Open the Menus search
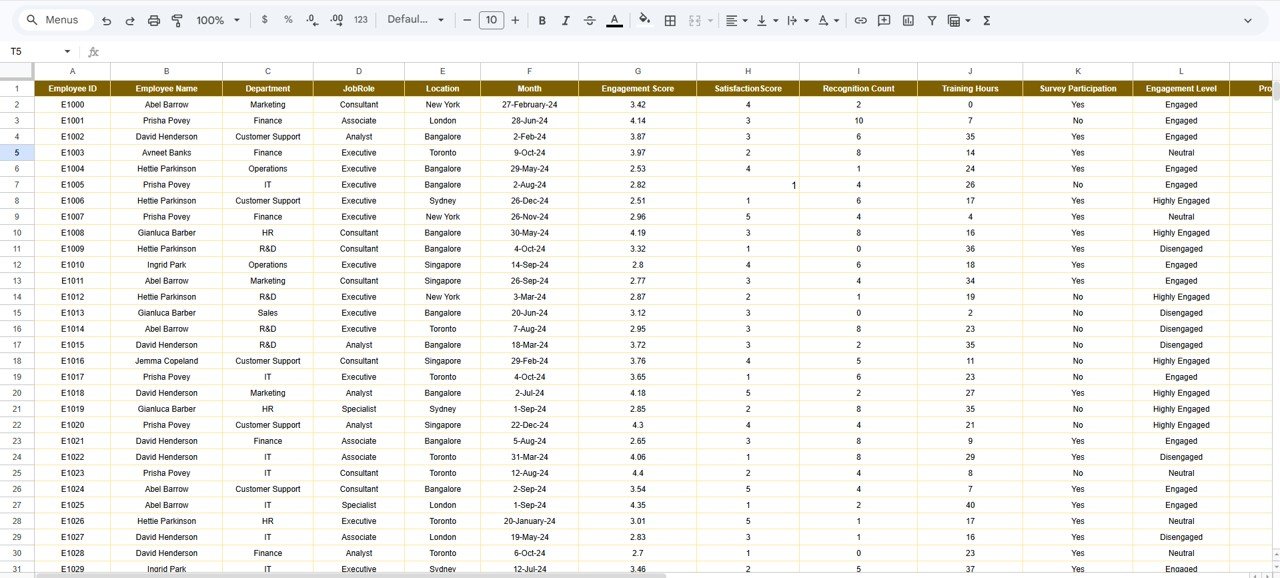 53,19
